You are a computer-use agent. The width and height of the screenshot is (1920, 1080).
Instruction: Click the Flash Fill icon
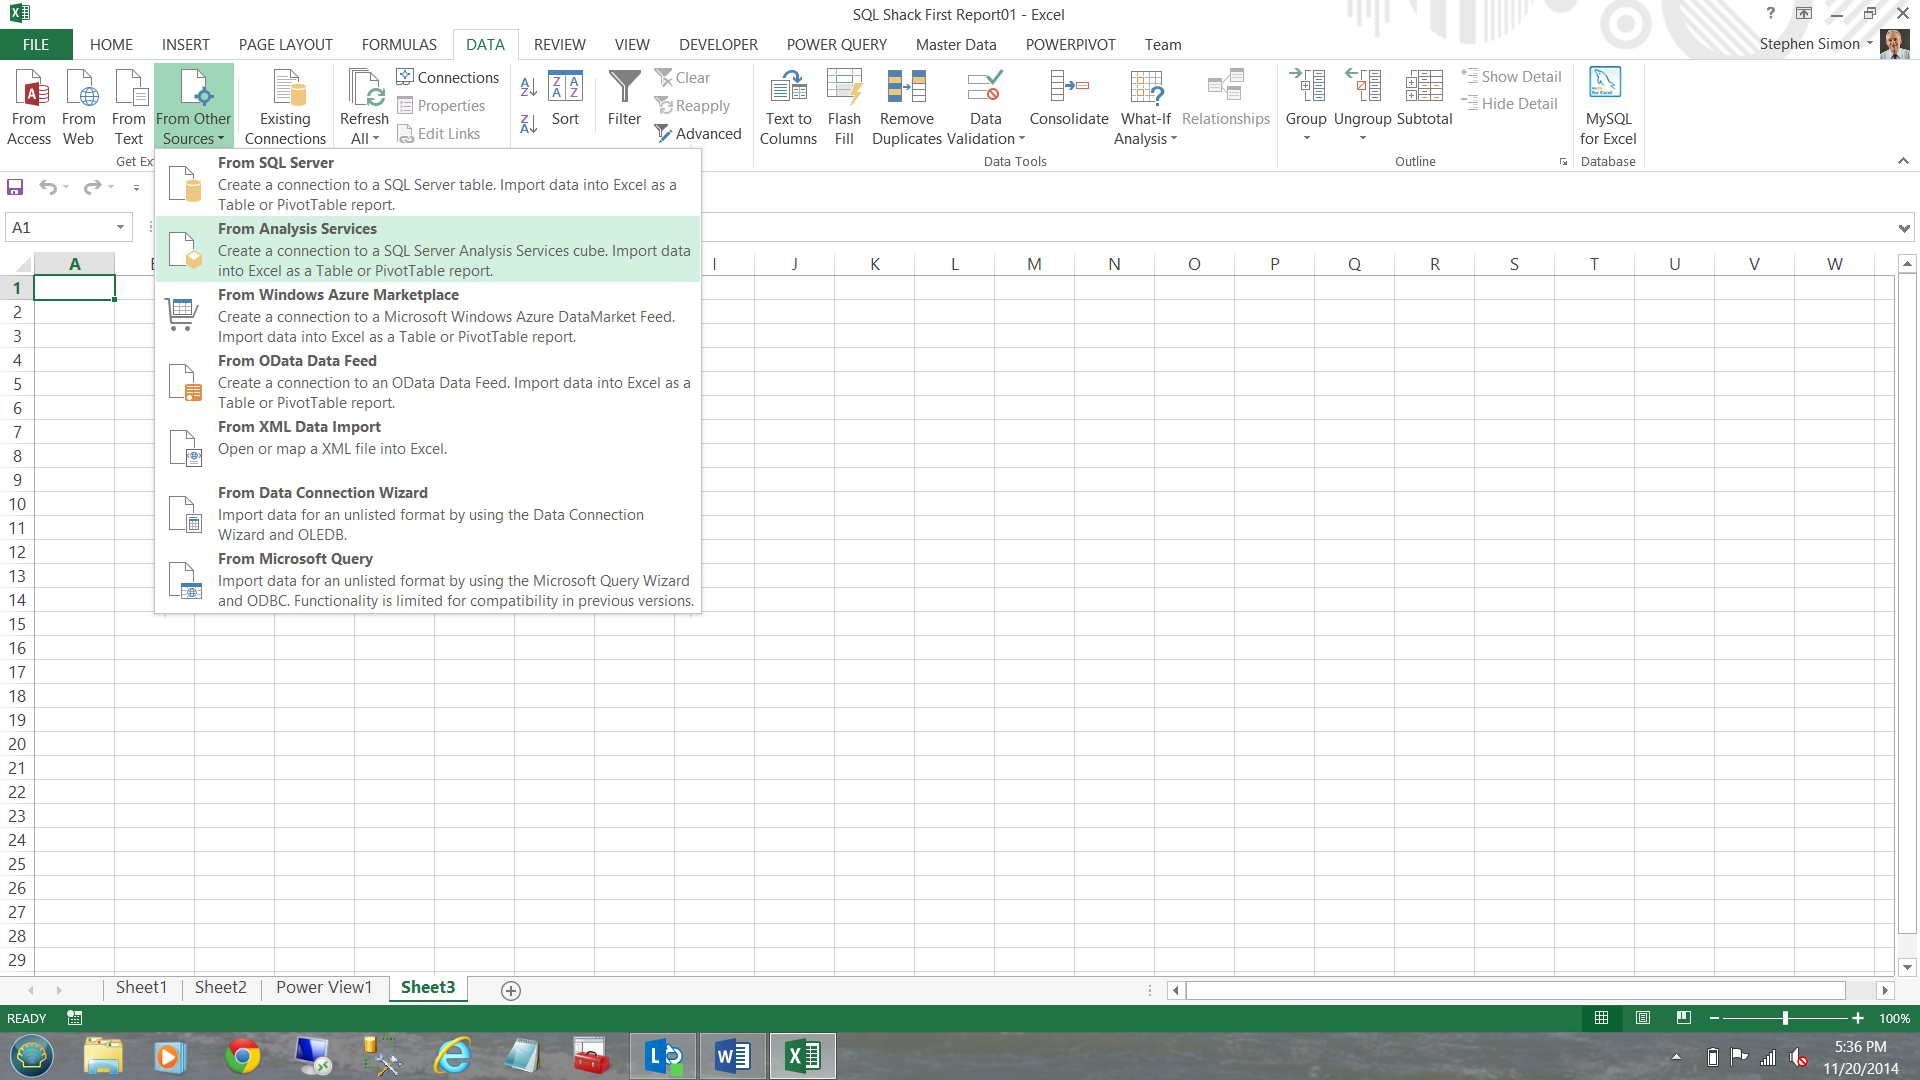coord(844,88)
